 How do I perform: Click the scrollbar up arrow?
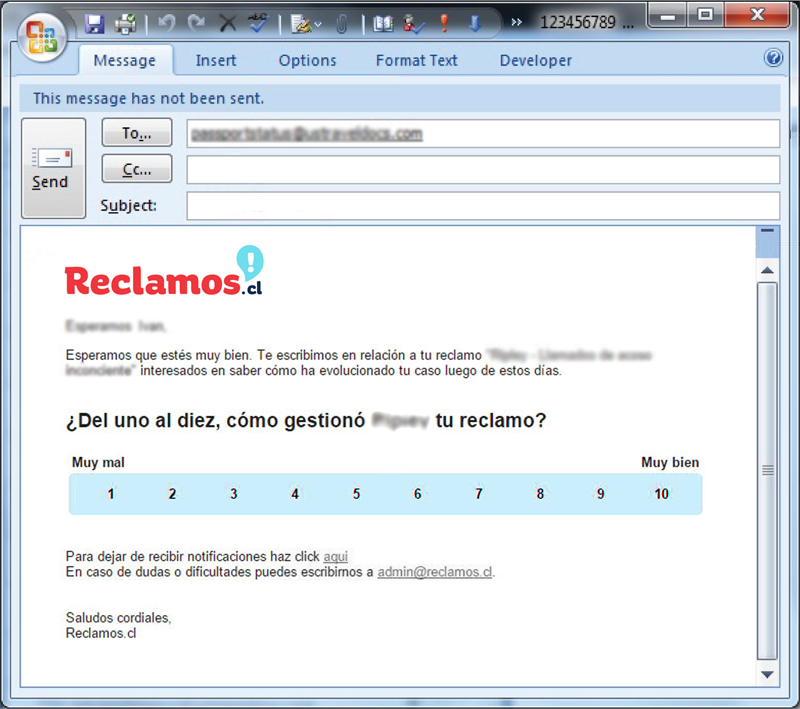(x=767, y=270)
